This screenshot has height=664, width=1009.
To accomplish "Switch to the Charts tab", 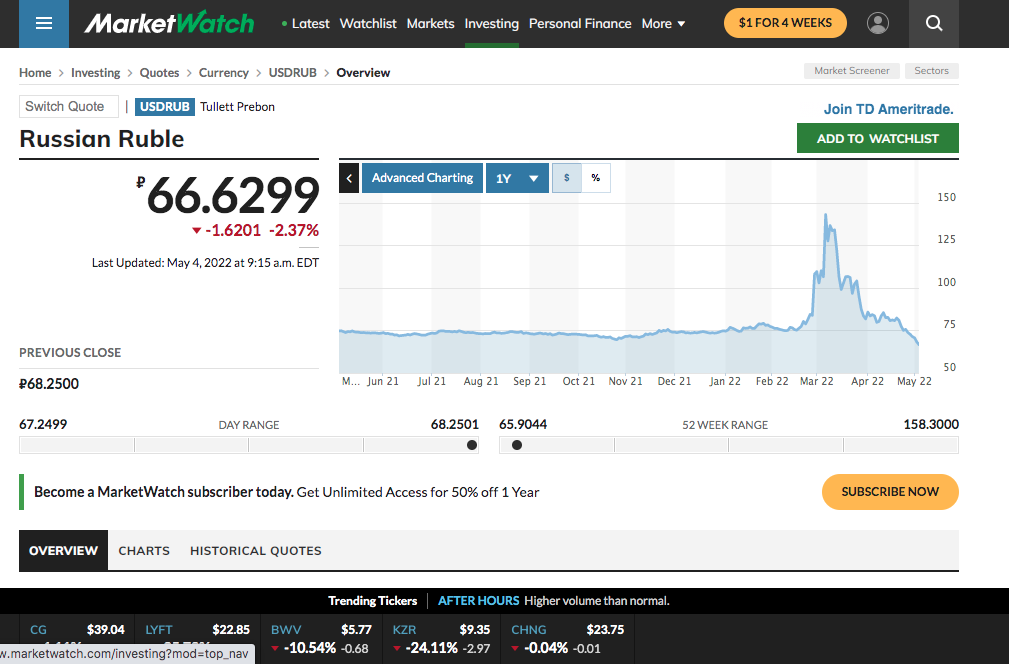I will click(x=144, y=551).
